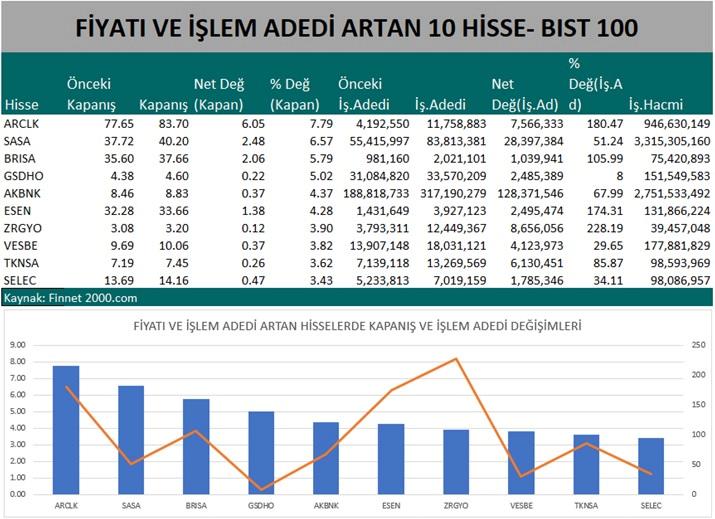The height and width of the screenshot is (519, 715).
Task: Click the Hisse column header
Action: pyautogui.click(x=21, y=105)
